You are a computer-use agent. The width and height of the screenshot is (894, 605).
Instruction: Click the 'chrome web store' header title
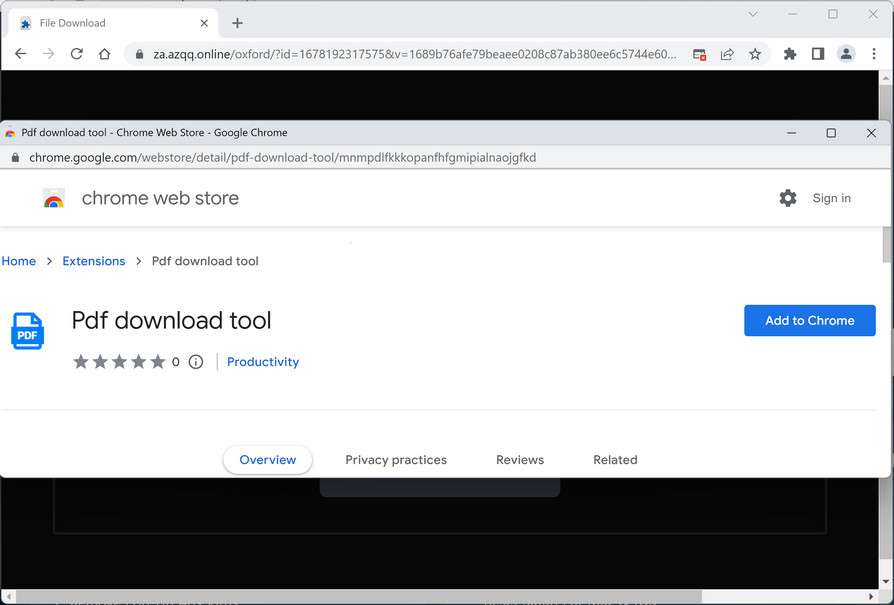[160, 198]
